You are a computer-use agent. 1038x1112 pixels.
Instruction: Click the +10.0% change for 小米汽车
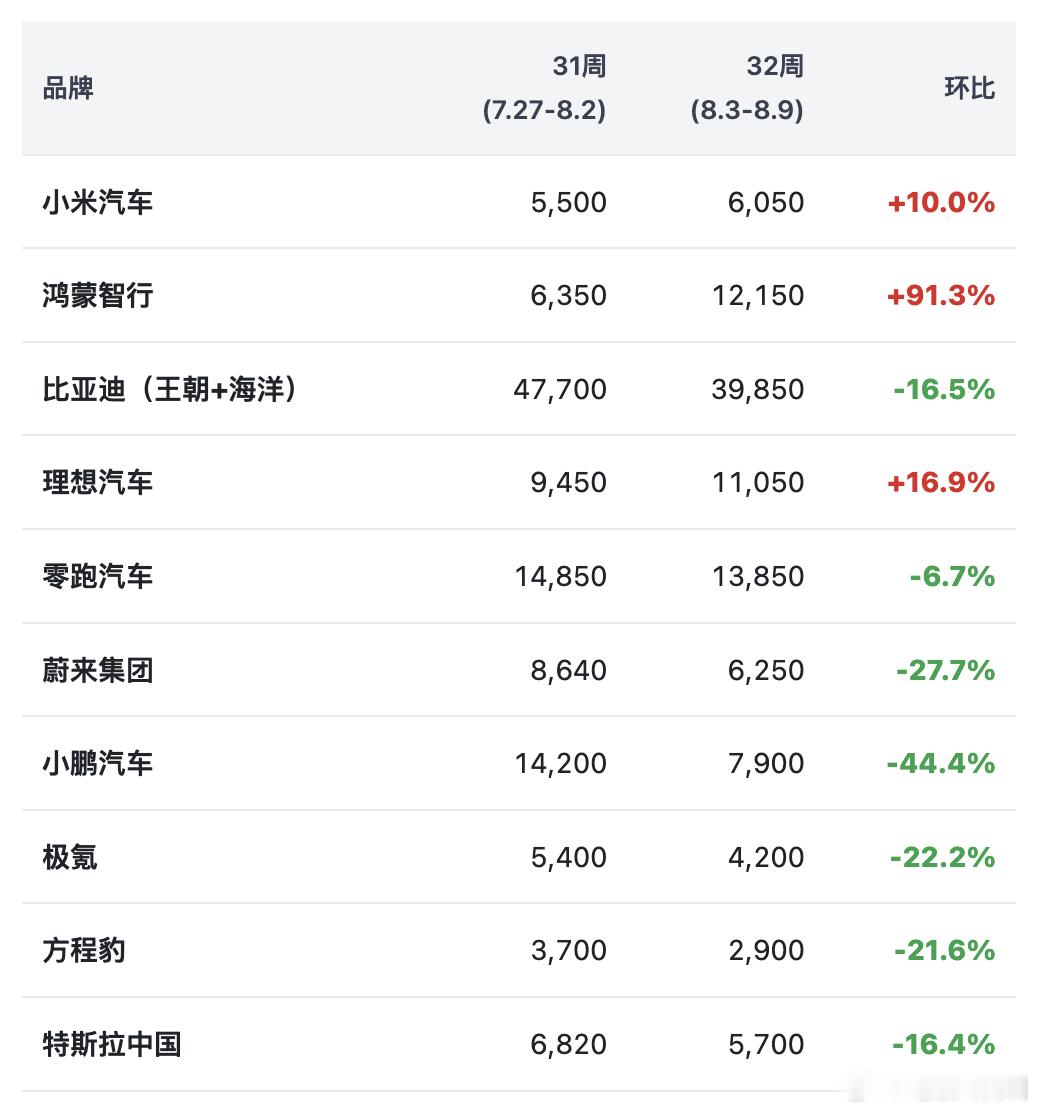tap(941, 203)
